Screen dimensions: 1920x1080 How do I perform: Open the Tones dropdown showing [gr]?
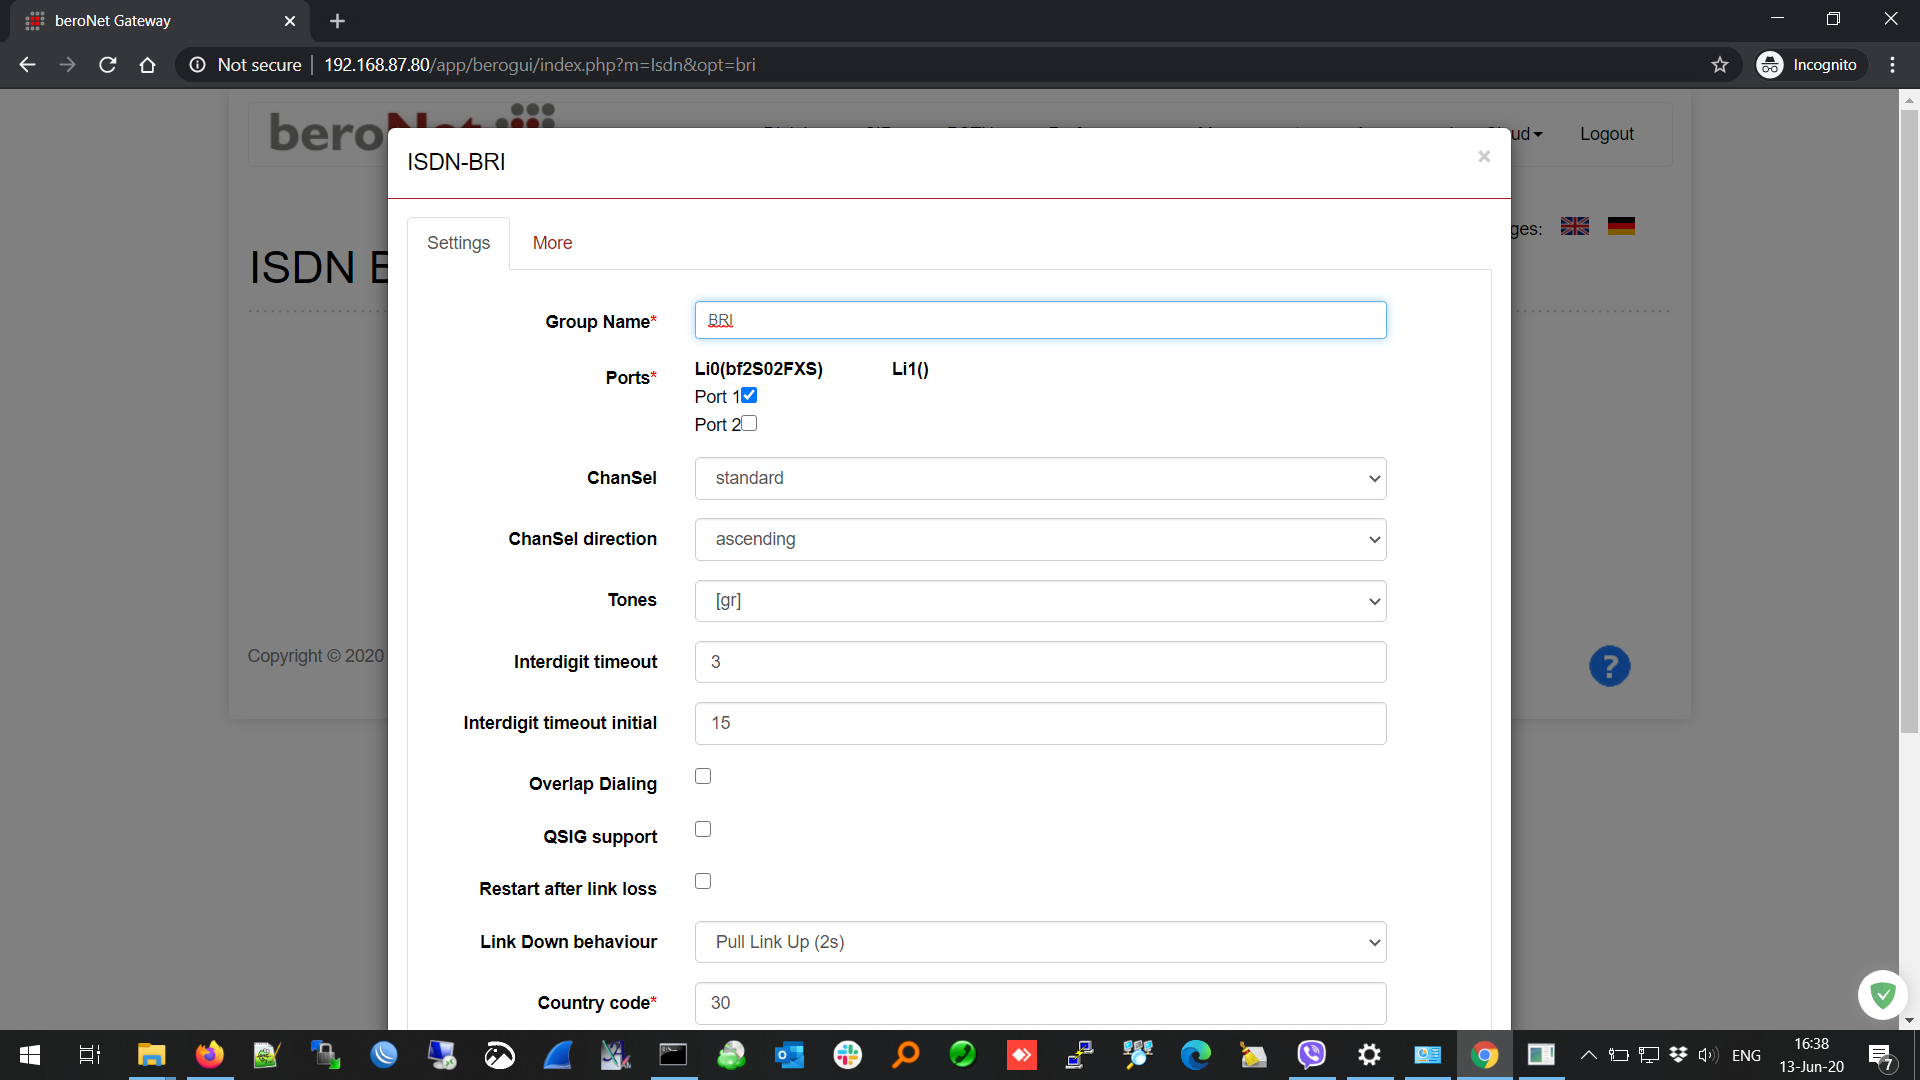coord(1040,601)
